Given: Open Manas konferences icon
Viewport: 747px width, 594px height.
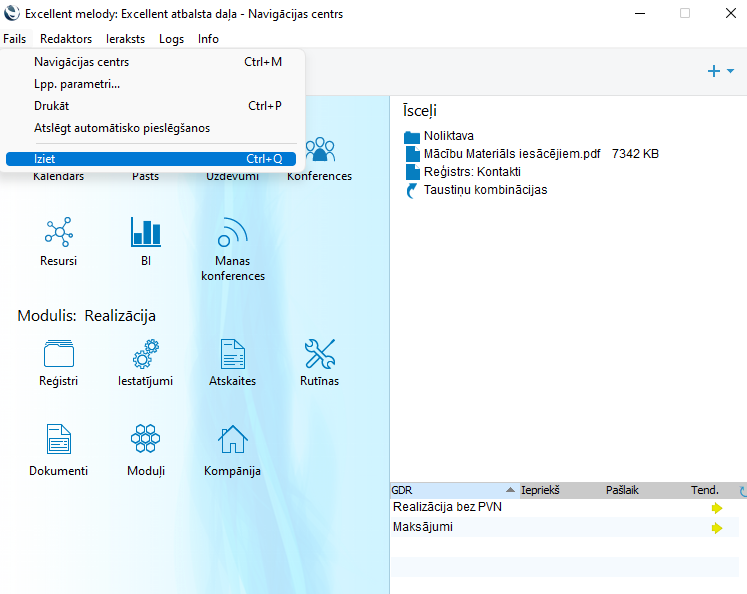Looking at the screenshot, I should coord(232,234).
